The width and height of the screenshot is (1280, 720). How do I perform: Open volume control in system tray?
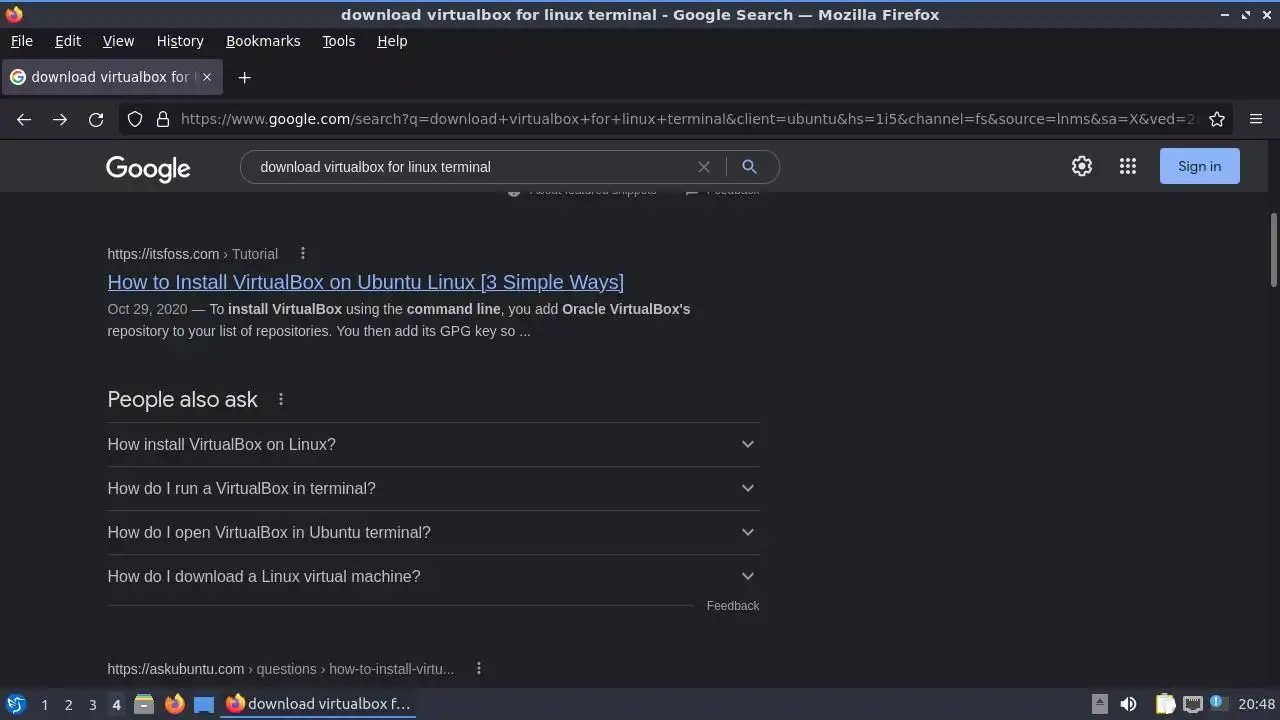[1128, 704]
